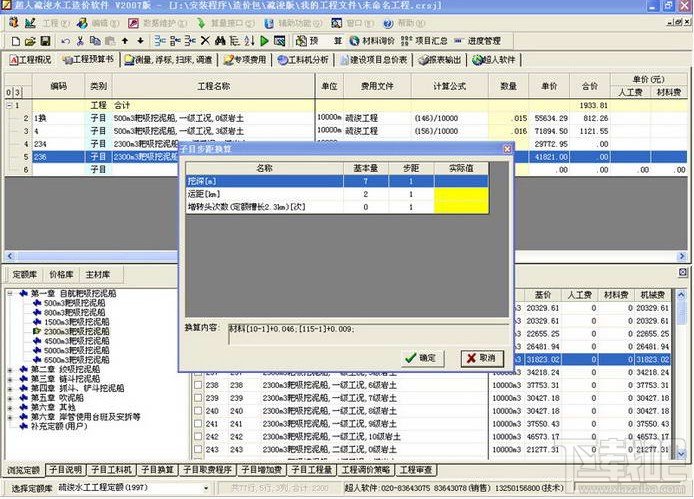Image resolution: width=694 pixels, height=499 pixels.
Task: Open find with the binoculars icon
Action: tap(220, 41)
